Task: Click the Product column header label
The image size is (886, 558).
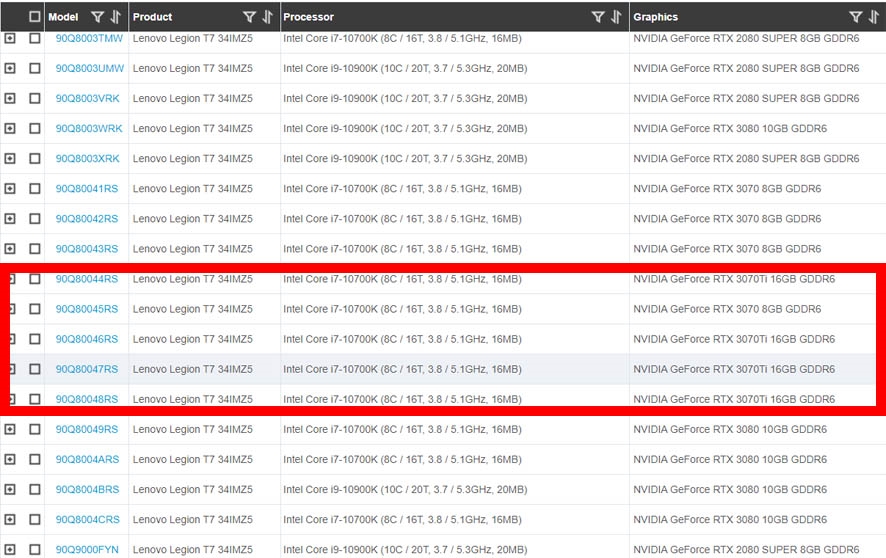Action: [x=153, y=17]
